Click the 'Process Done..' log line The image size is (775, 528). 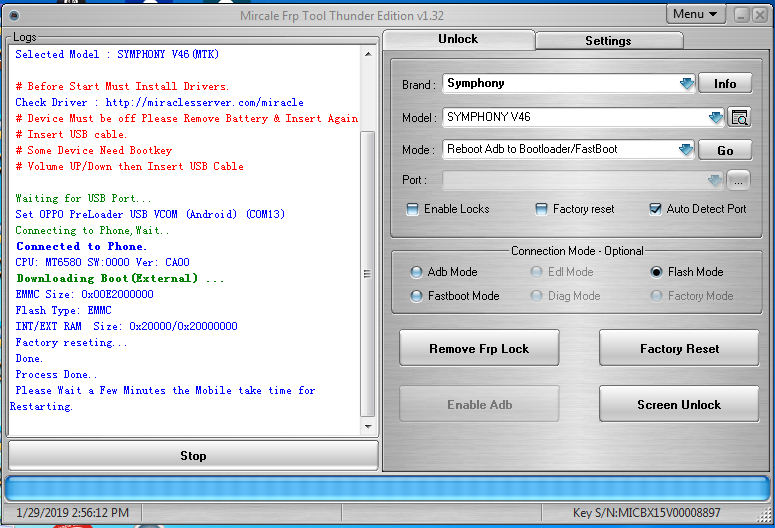pyautogui.click(x=56, y=374)
